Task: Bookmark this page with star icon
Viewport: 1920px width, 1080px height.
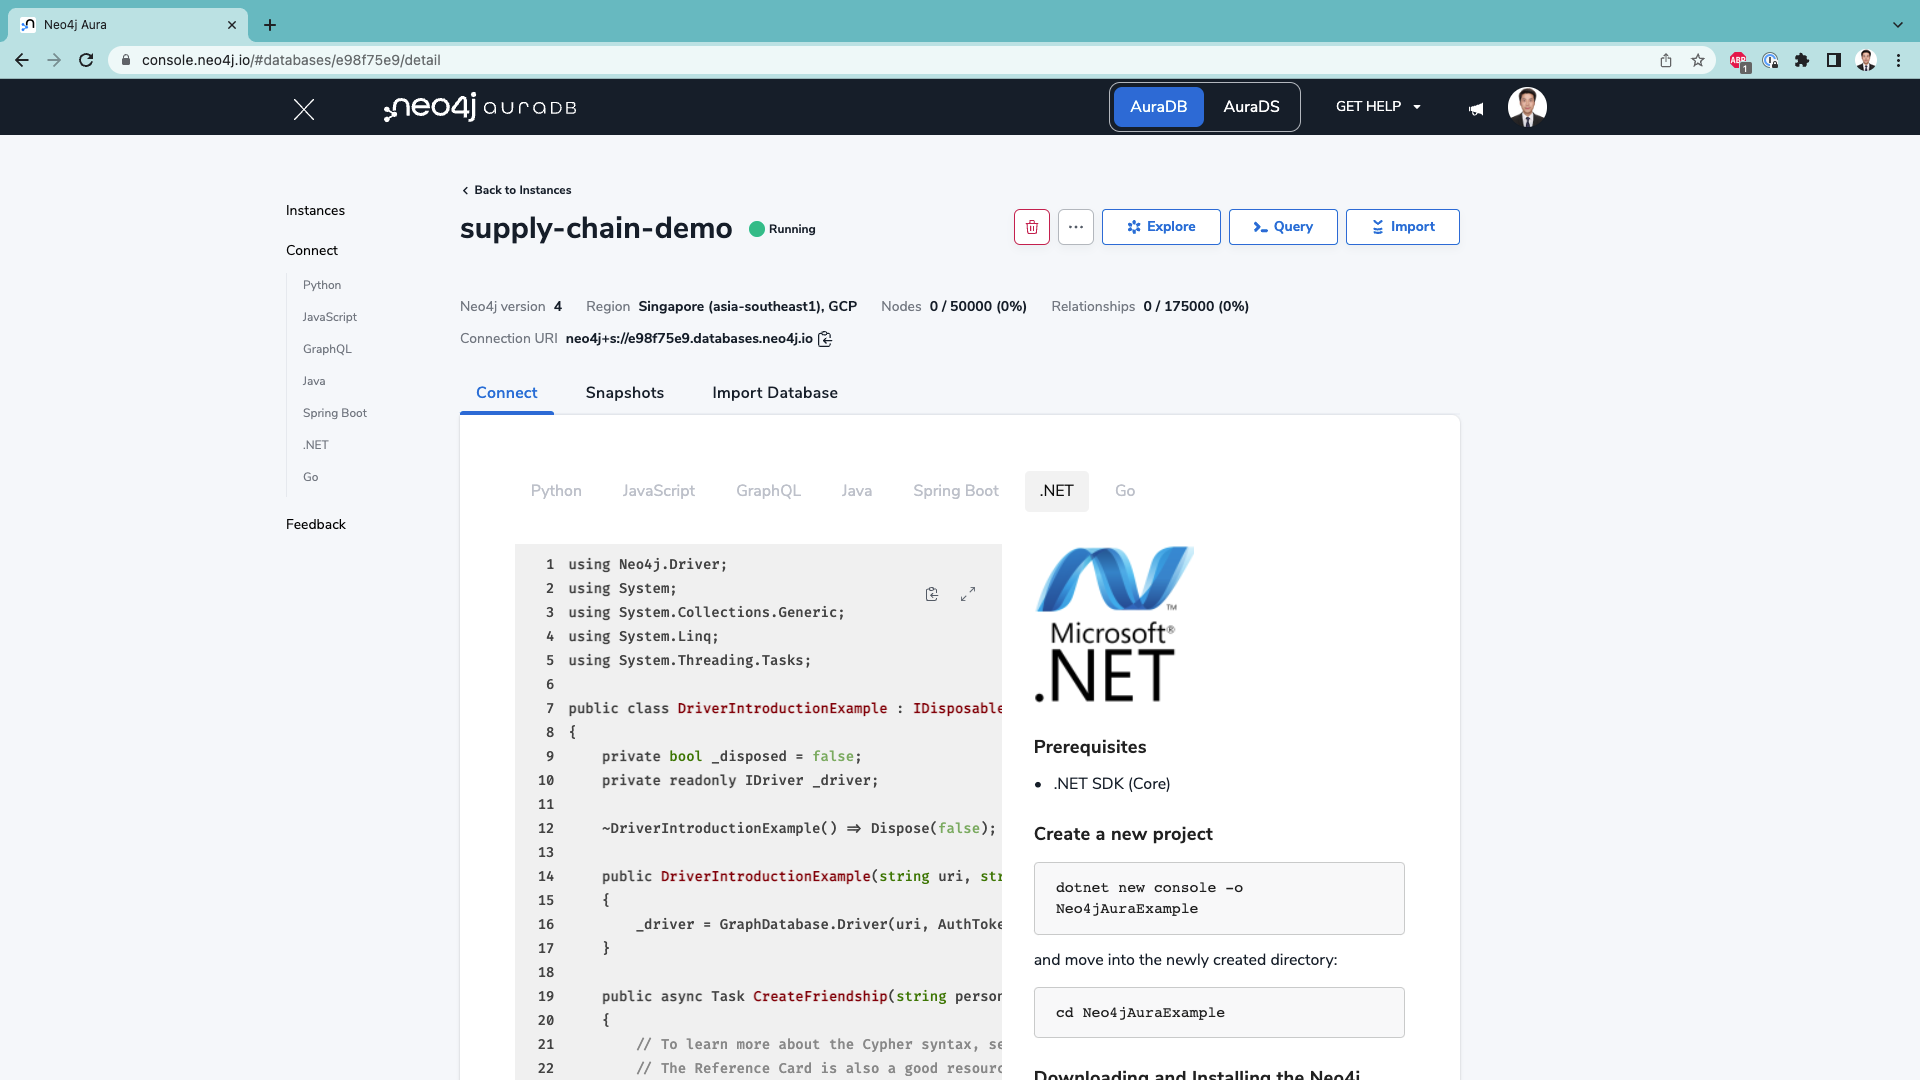Action: point(1698,60)
